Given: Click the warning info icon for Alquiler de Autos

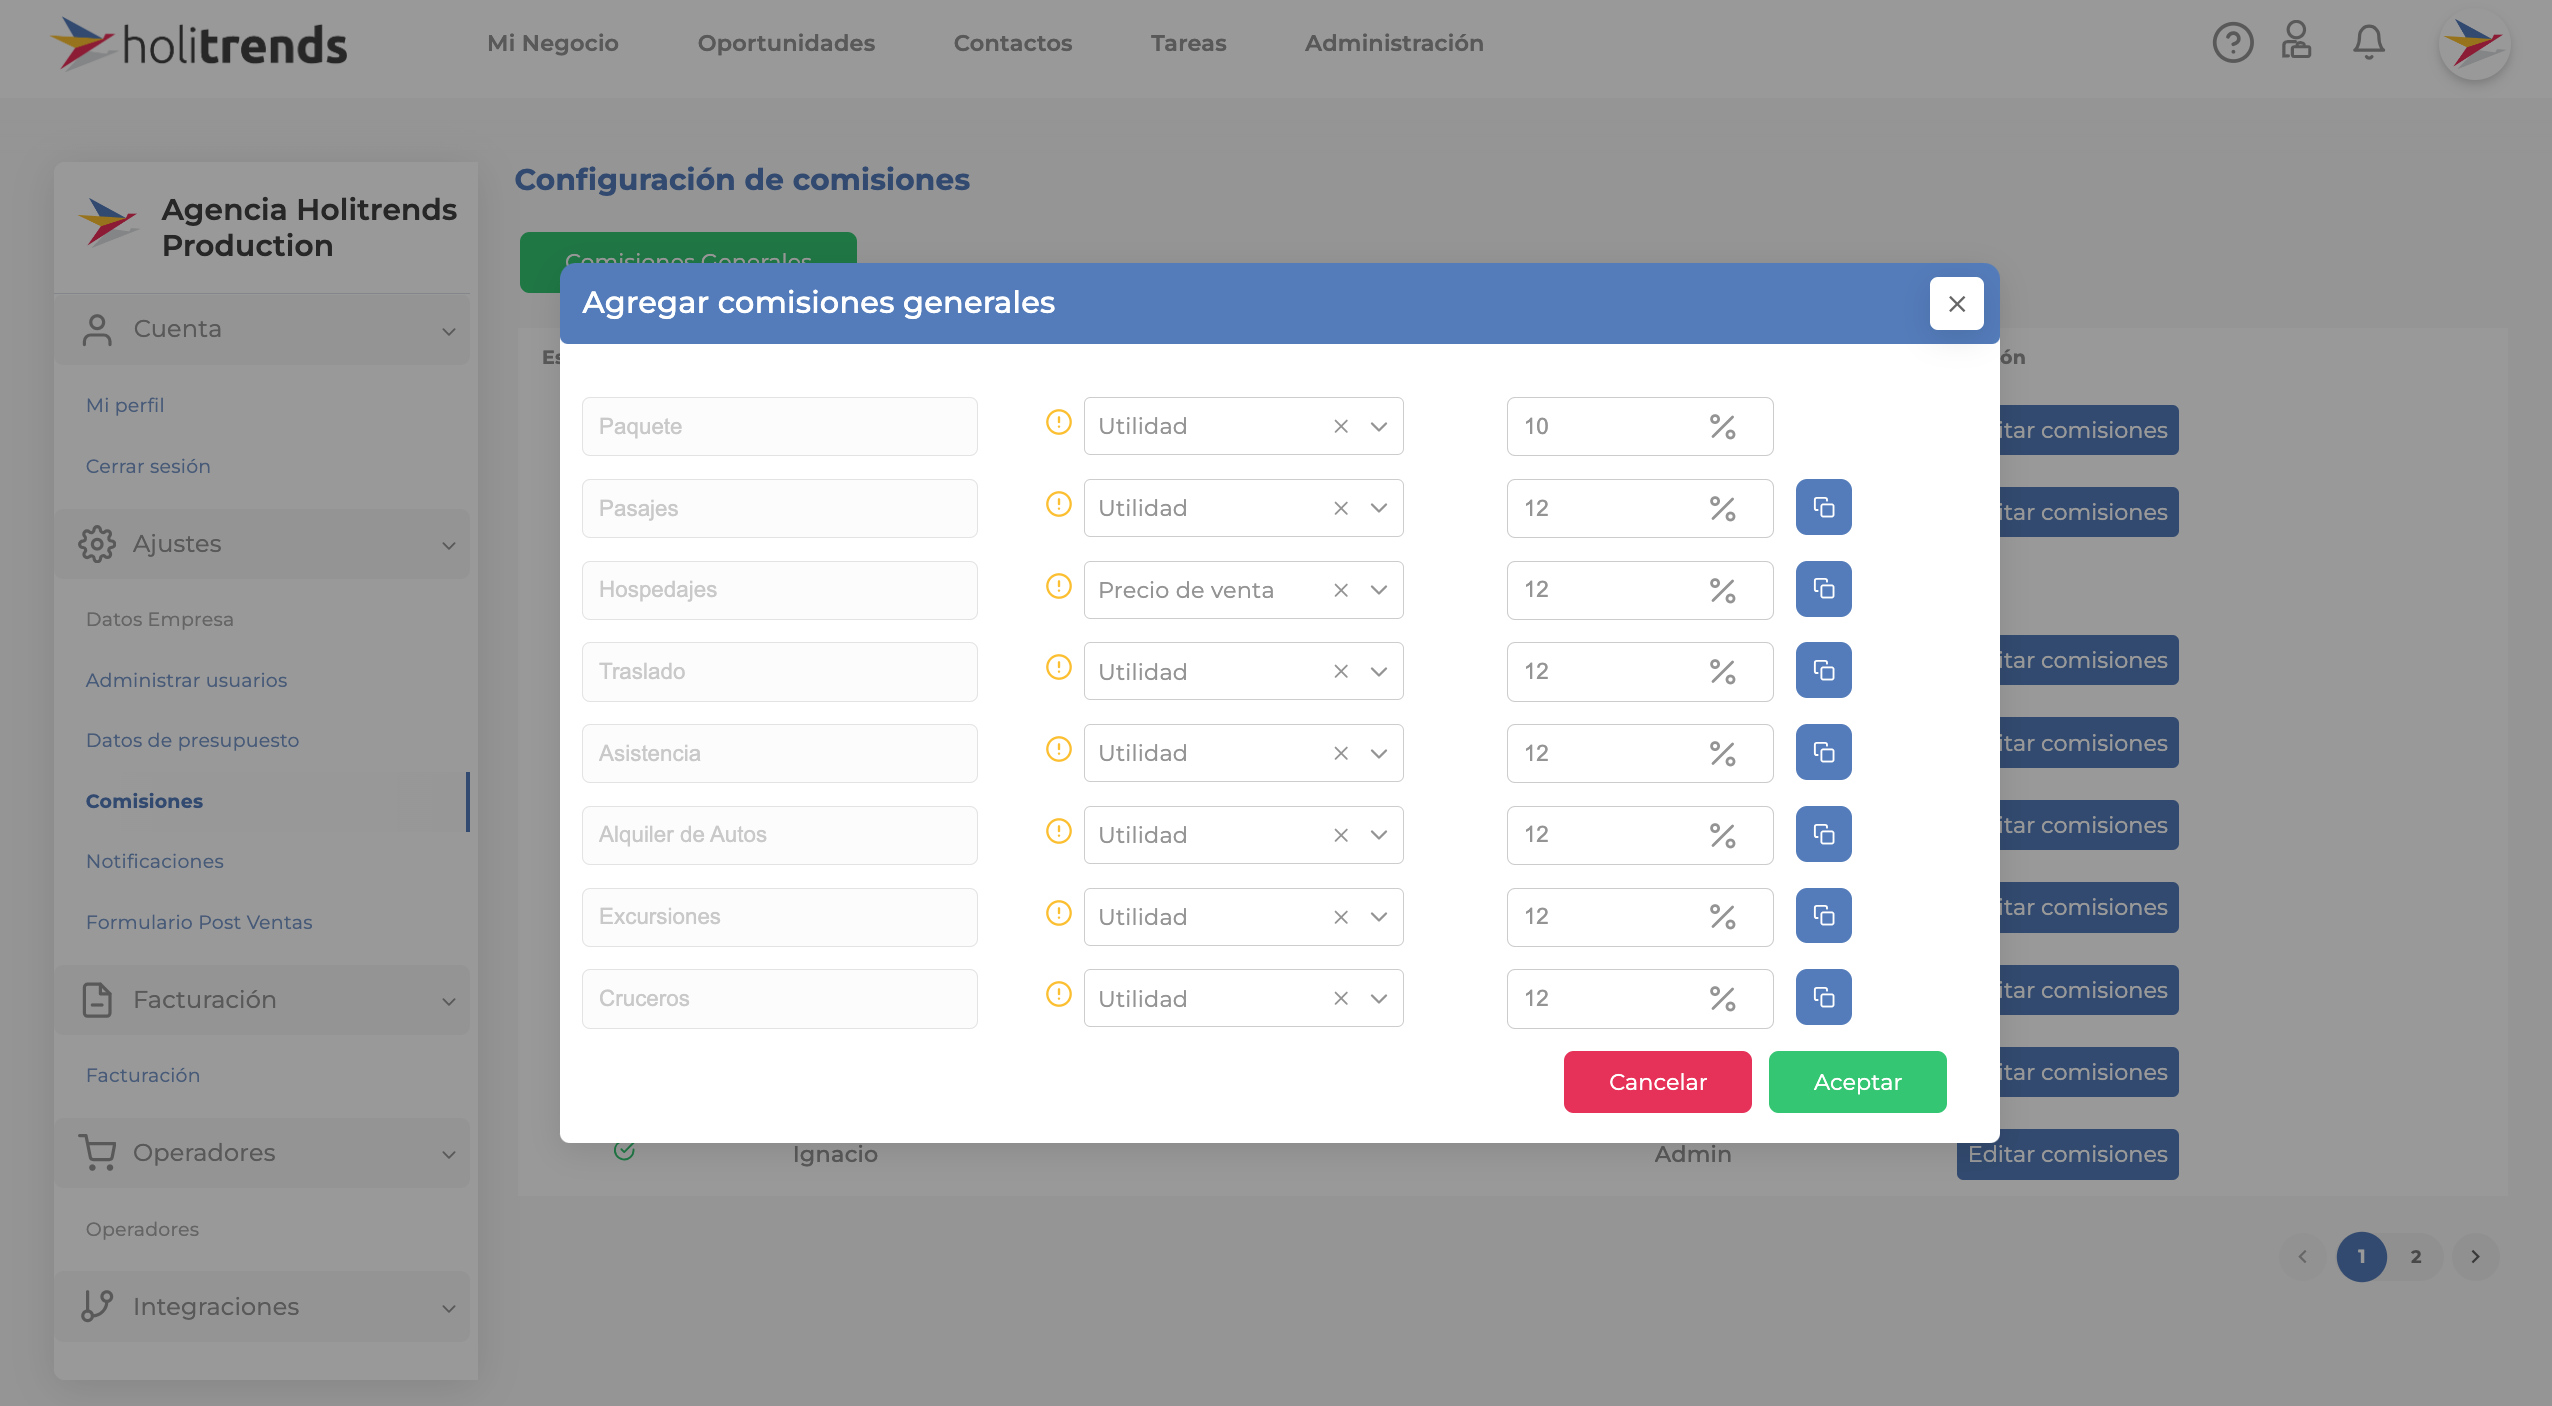Looking at the screenshot, I should click(x=1058, y=831).
